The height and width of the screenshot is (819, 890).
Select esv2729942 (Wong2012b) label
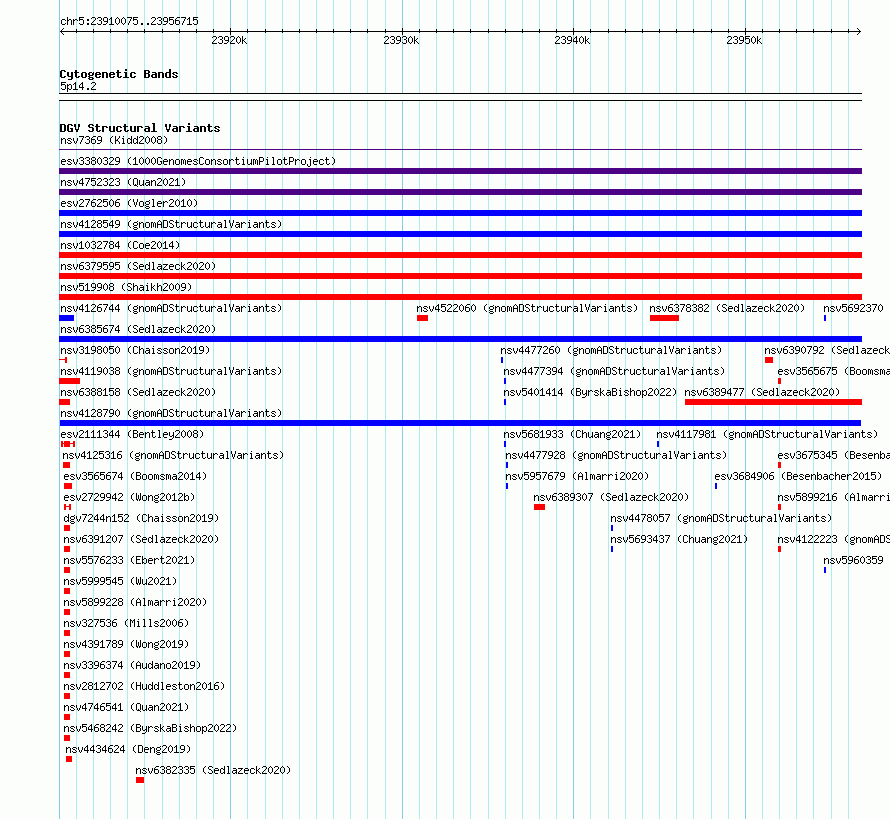click(129, 497)
